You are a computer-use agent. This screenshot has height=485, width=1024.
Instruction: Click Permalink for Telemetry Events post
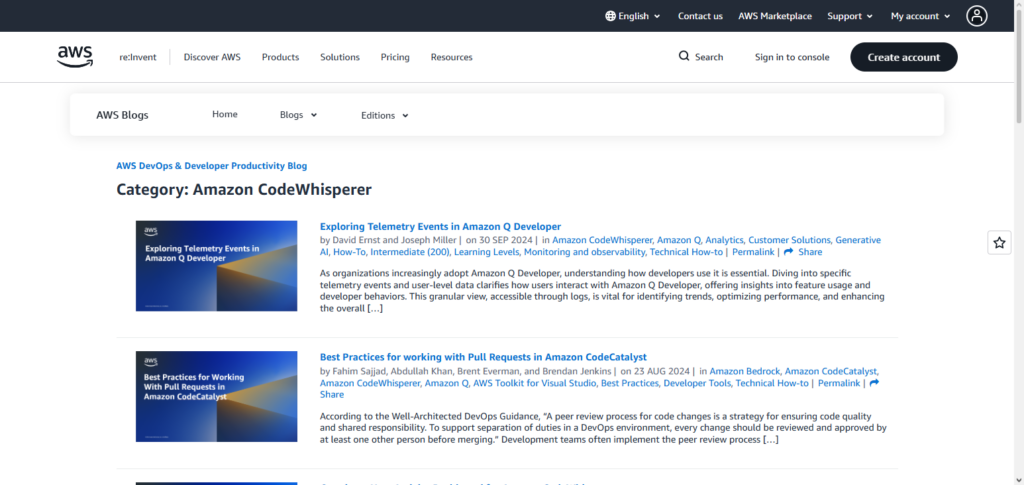(753, 252)
